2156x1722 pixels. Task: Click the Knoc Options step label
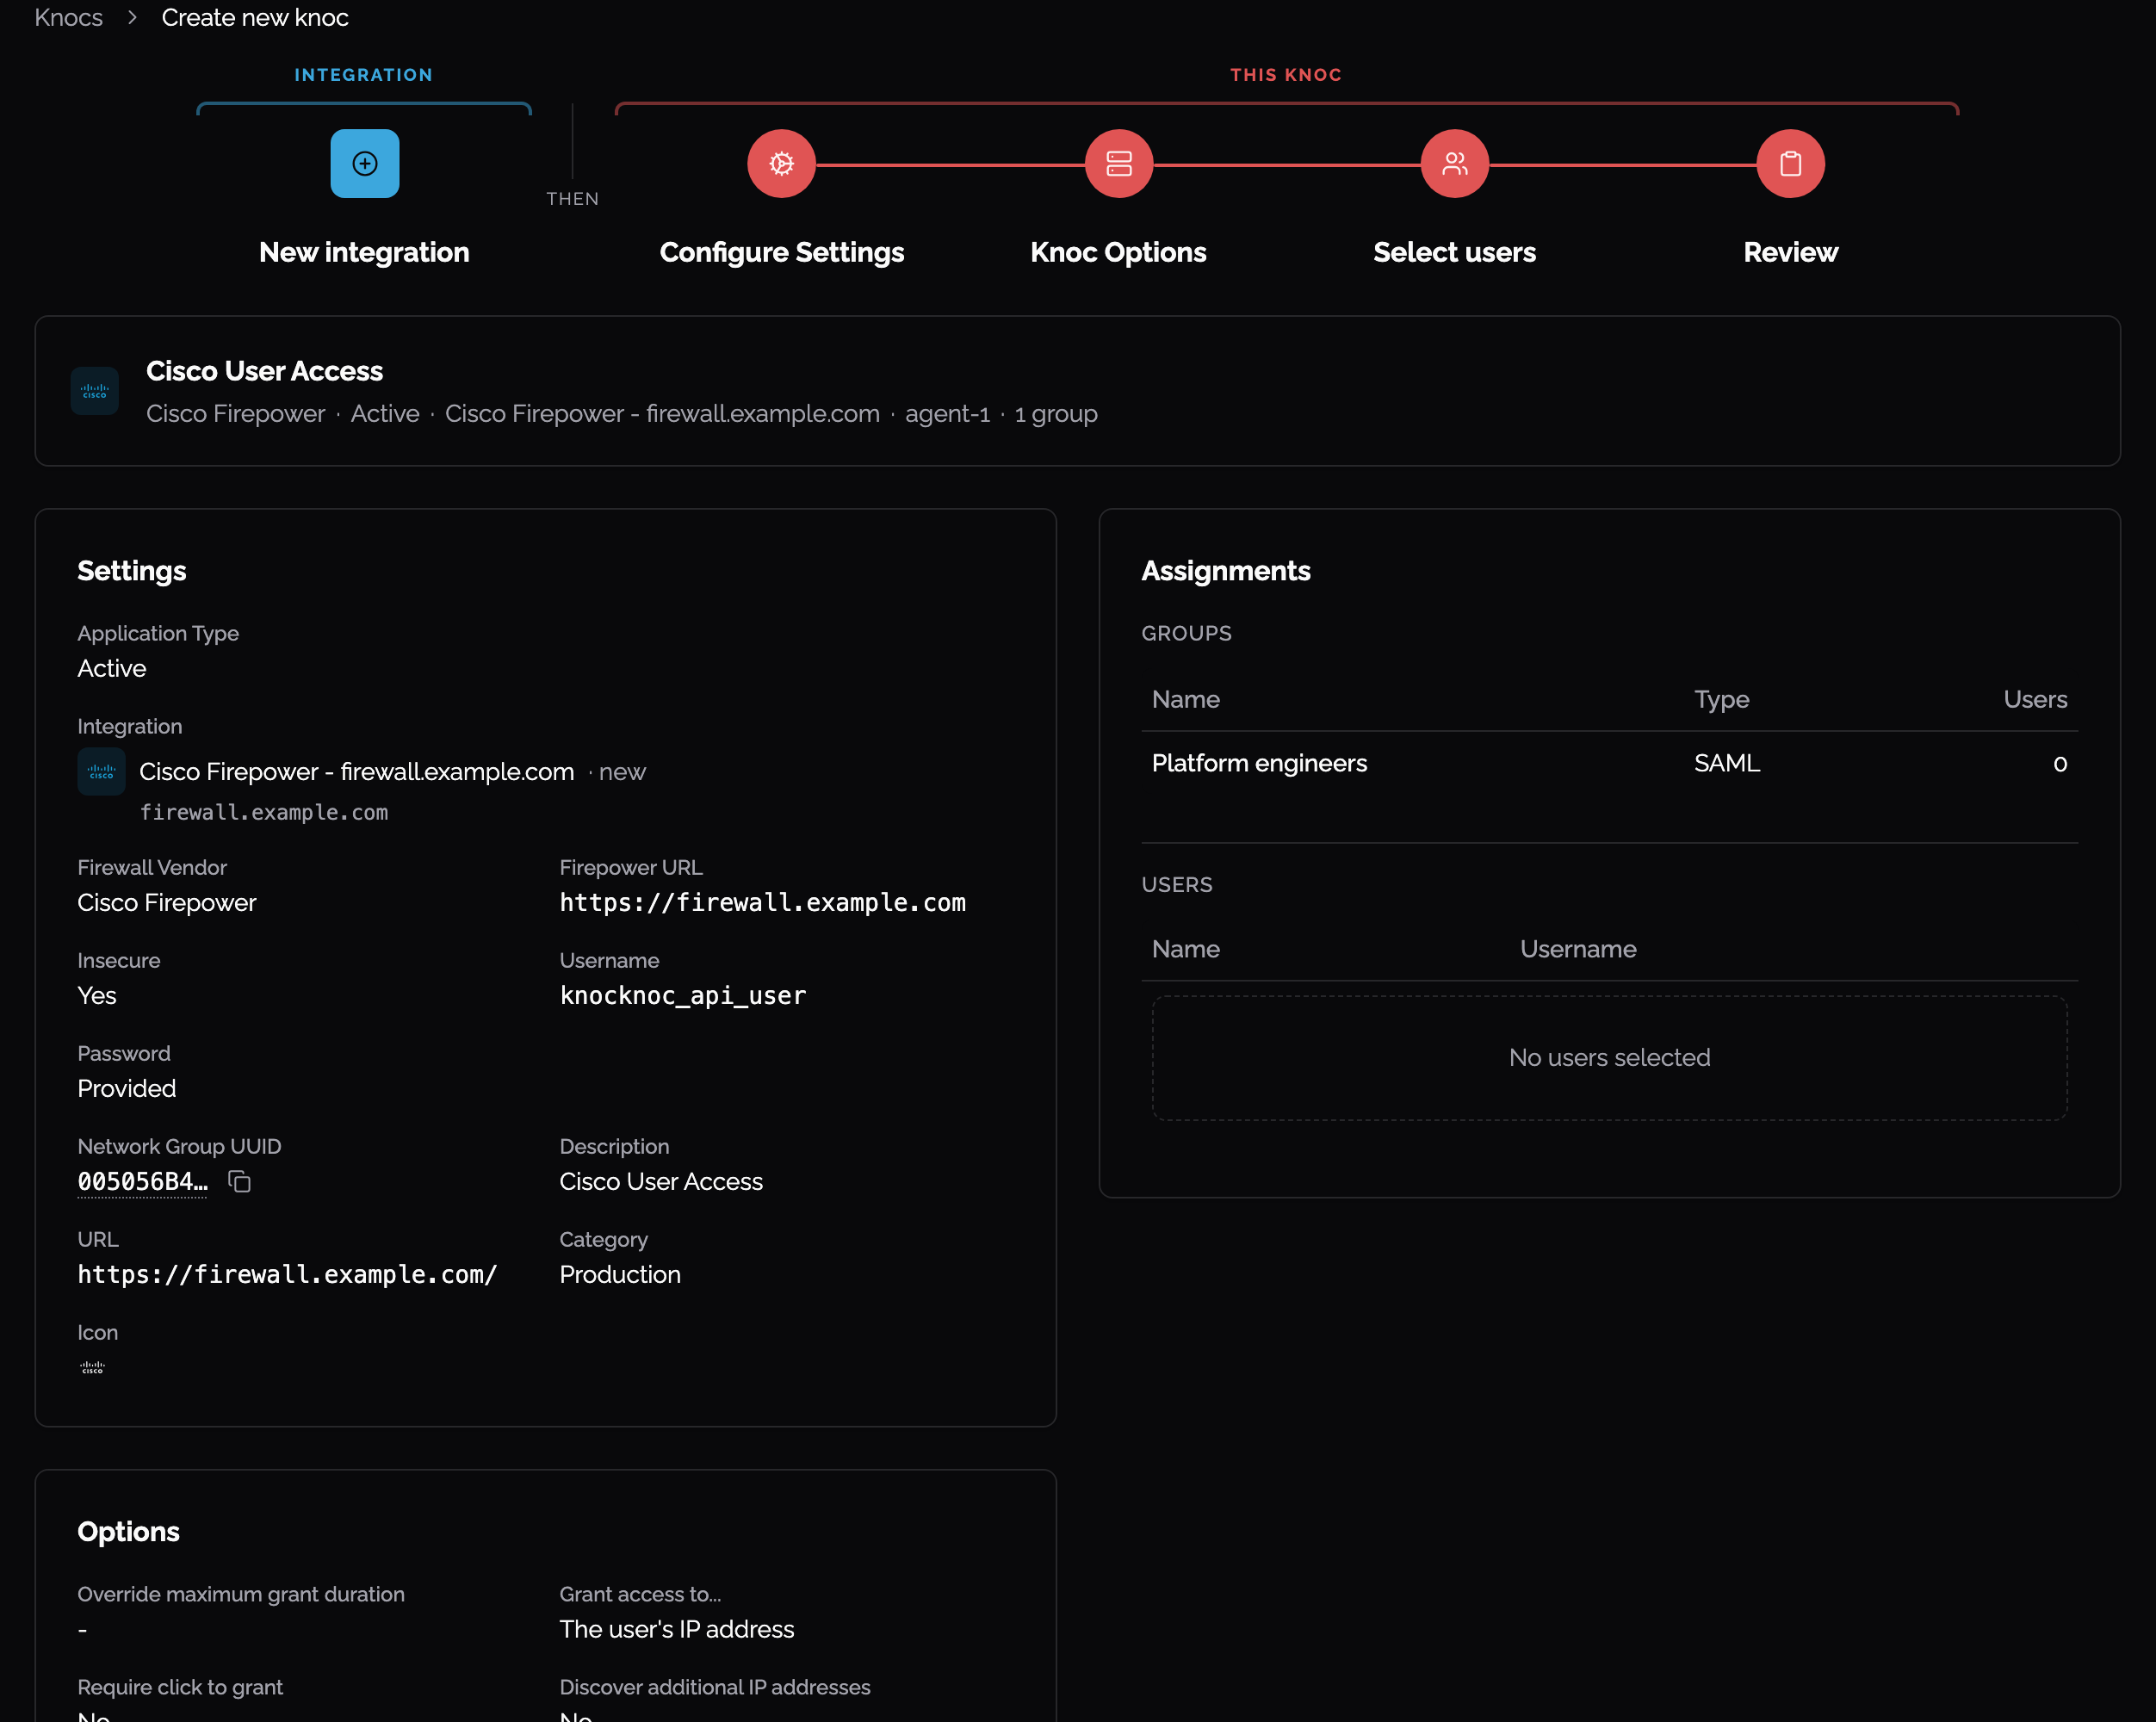click(1118, 252)
